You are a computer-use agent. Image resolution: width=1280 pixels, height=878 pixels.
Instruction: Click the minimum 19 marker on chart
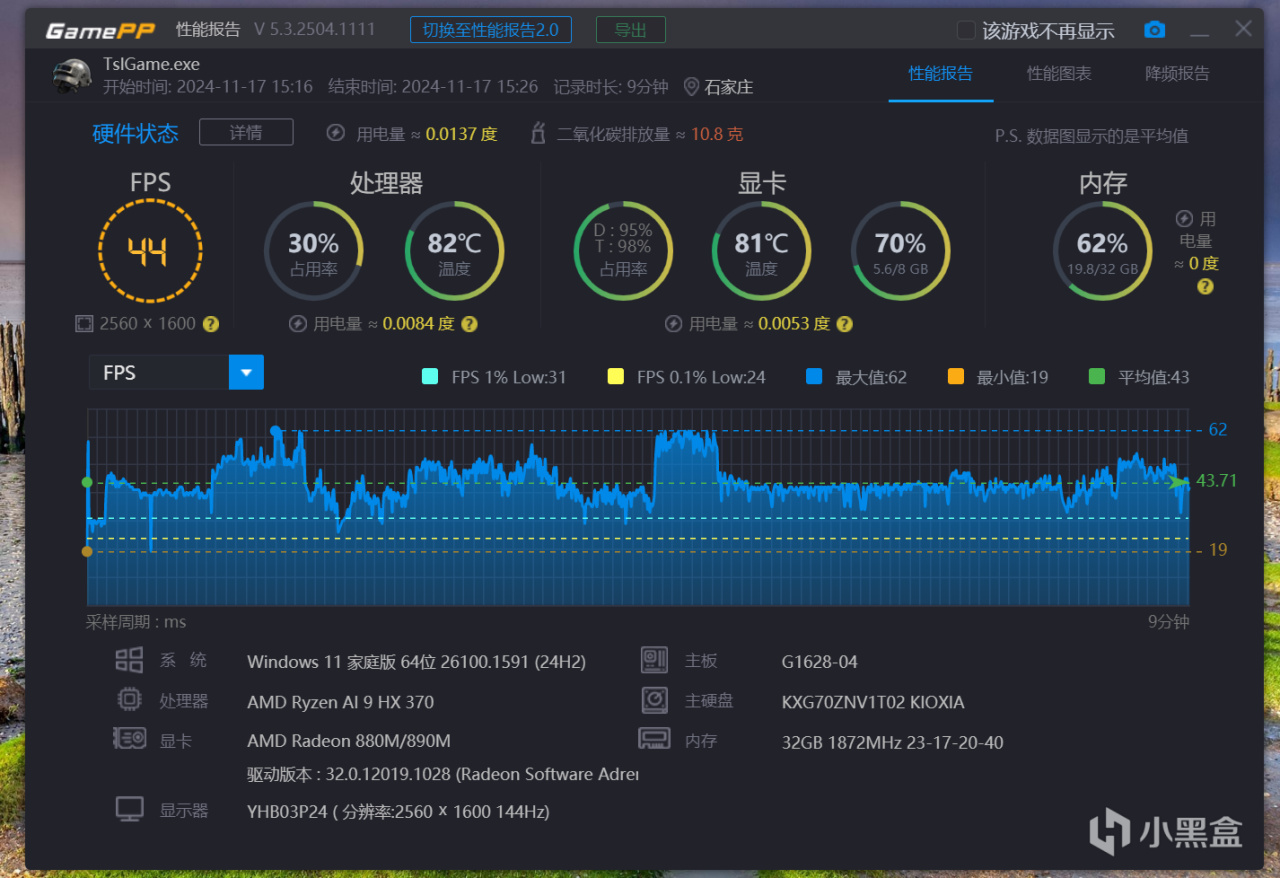tap(87, 551)
